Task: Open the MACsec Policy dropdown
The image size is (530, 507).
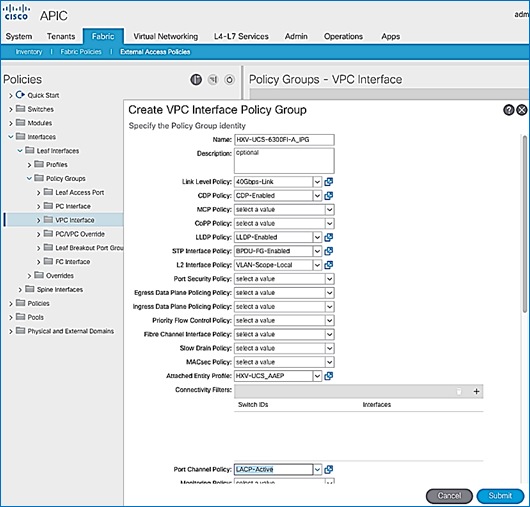Action: [330, 362]
